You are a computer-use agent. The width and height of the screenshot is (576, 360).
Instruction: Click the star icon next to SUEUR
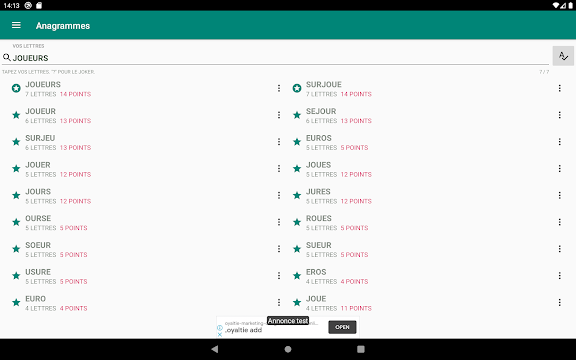click(297, 249)
